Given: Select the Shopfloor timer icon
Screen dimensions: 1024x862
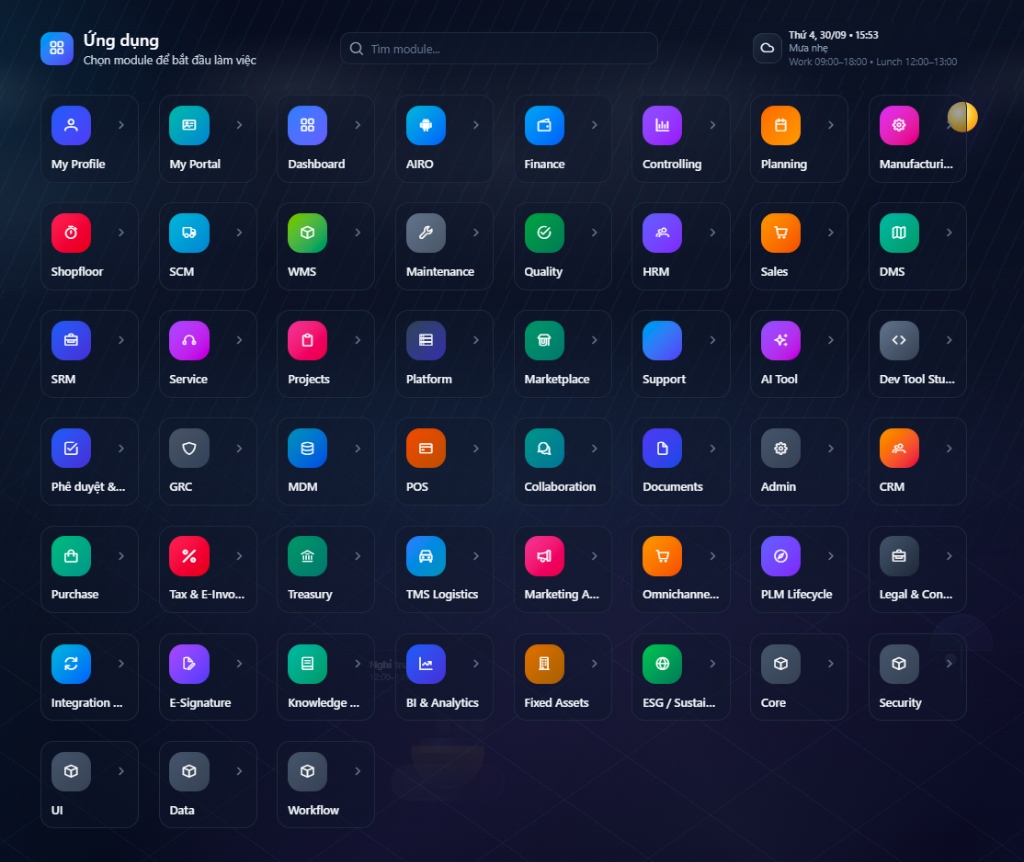Looking at the screenshot, I should [x=71, y=232].
